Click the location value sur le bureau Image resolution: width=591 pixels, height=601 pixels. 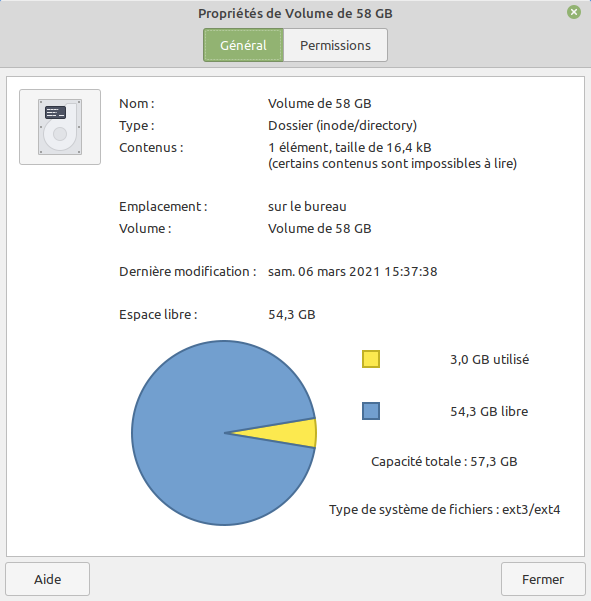click(x=307, y=207)
